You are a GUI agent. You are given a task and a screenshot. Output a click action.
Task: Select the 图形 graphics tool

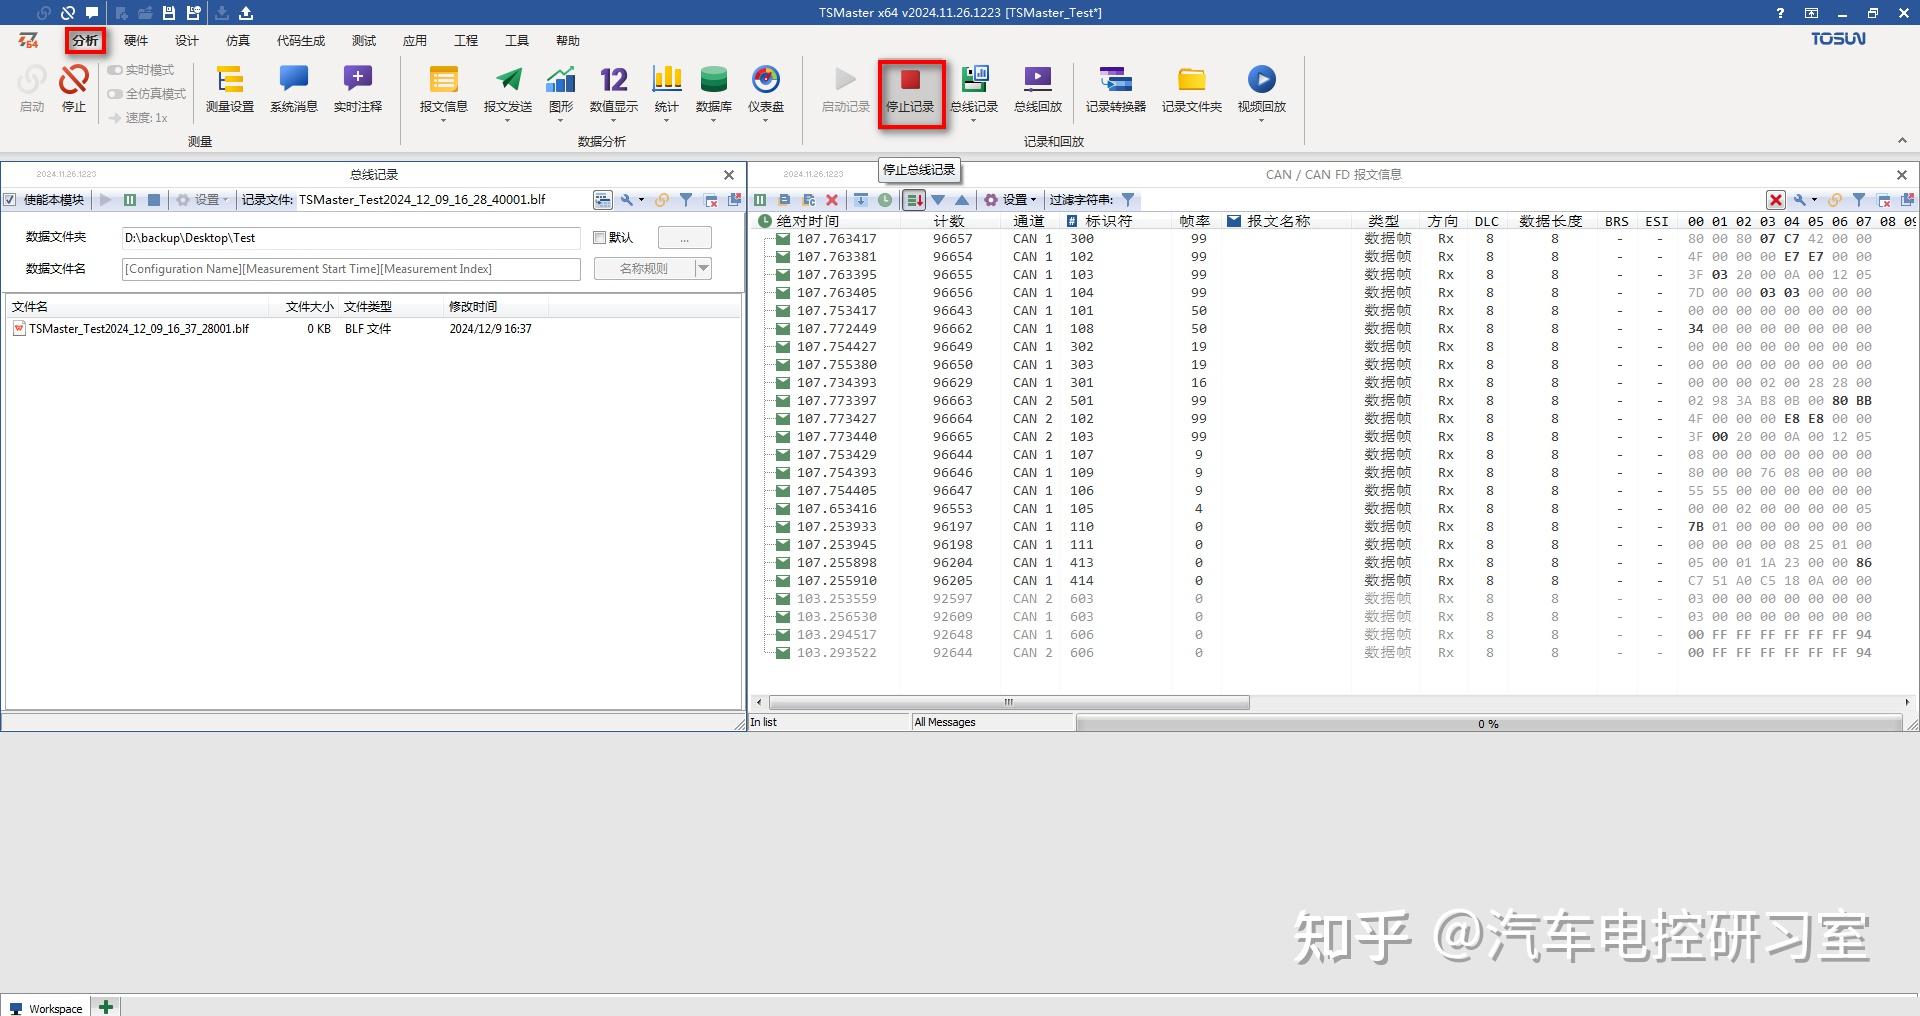point(560,90)
